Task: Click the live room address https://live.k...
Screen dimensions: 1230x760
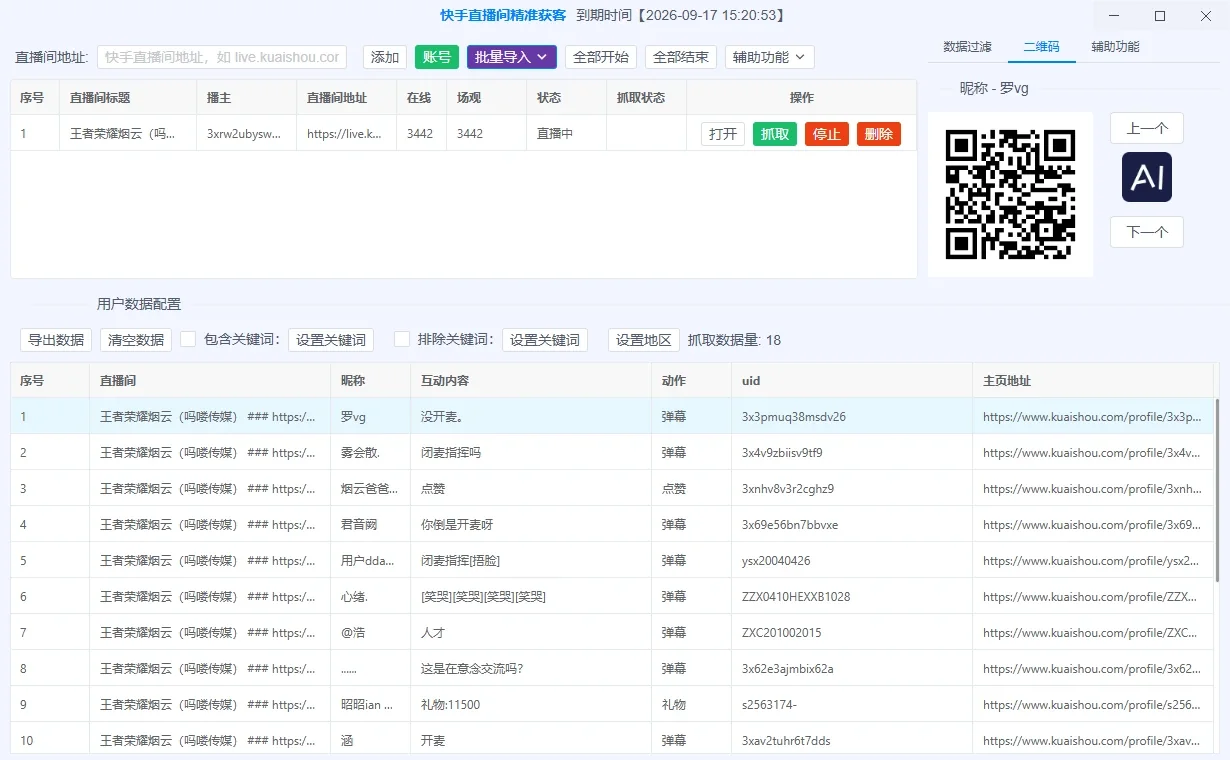Action: pos(346,133)
